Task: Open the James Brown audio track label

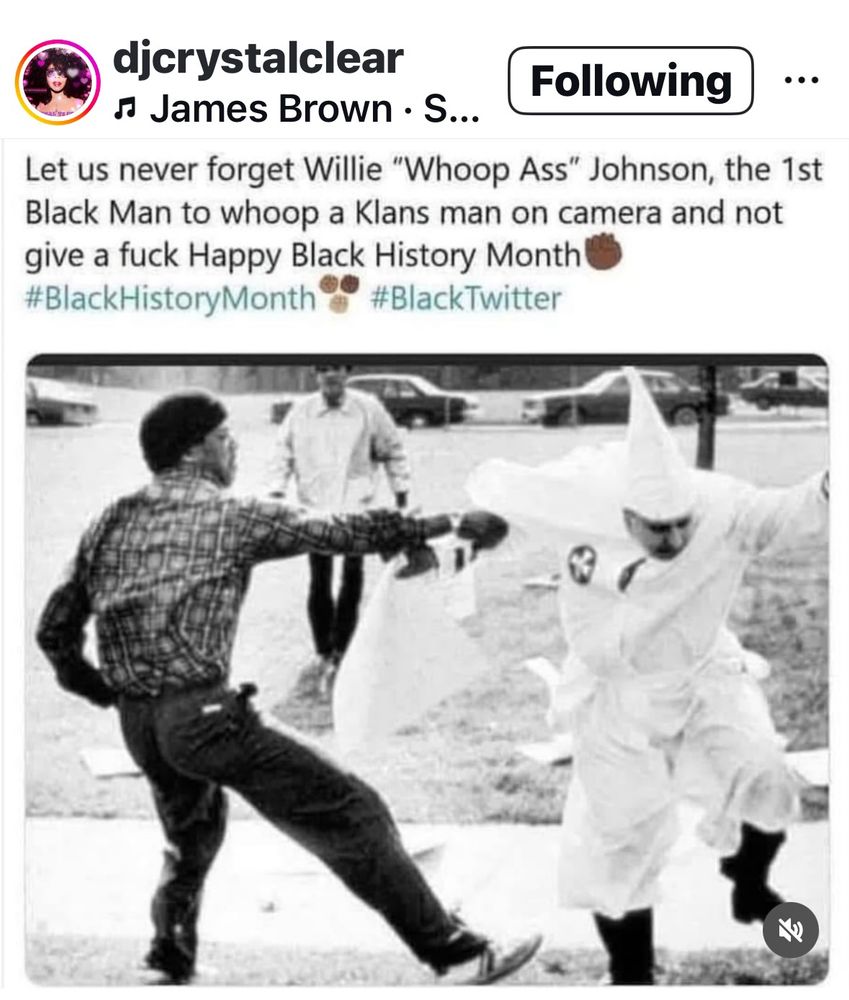Action: click(314, 108)
